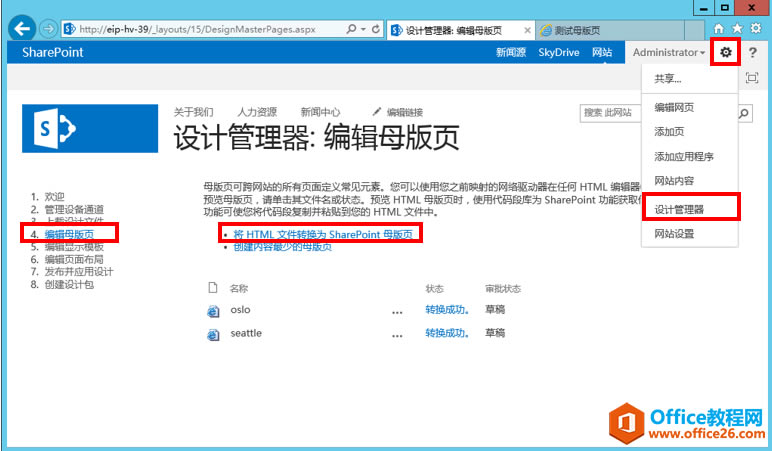772x451 pixels.
Task: Expand the Administrator account dropdown
Action: (669, 52)
